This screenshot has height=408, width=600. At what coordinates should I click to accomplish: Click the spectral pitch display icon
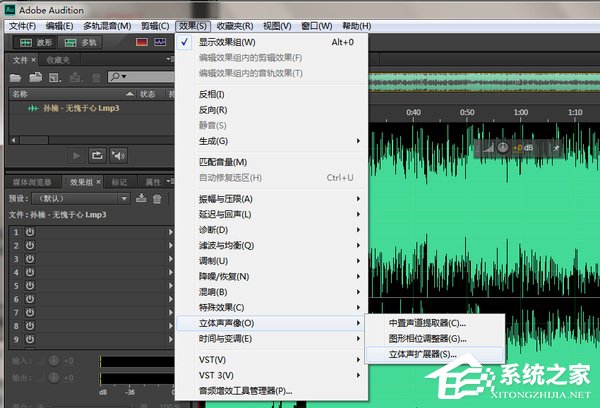(160, 42)
